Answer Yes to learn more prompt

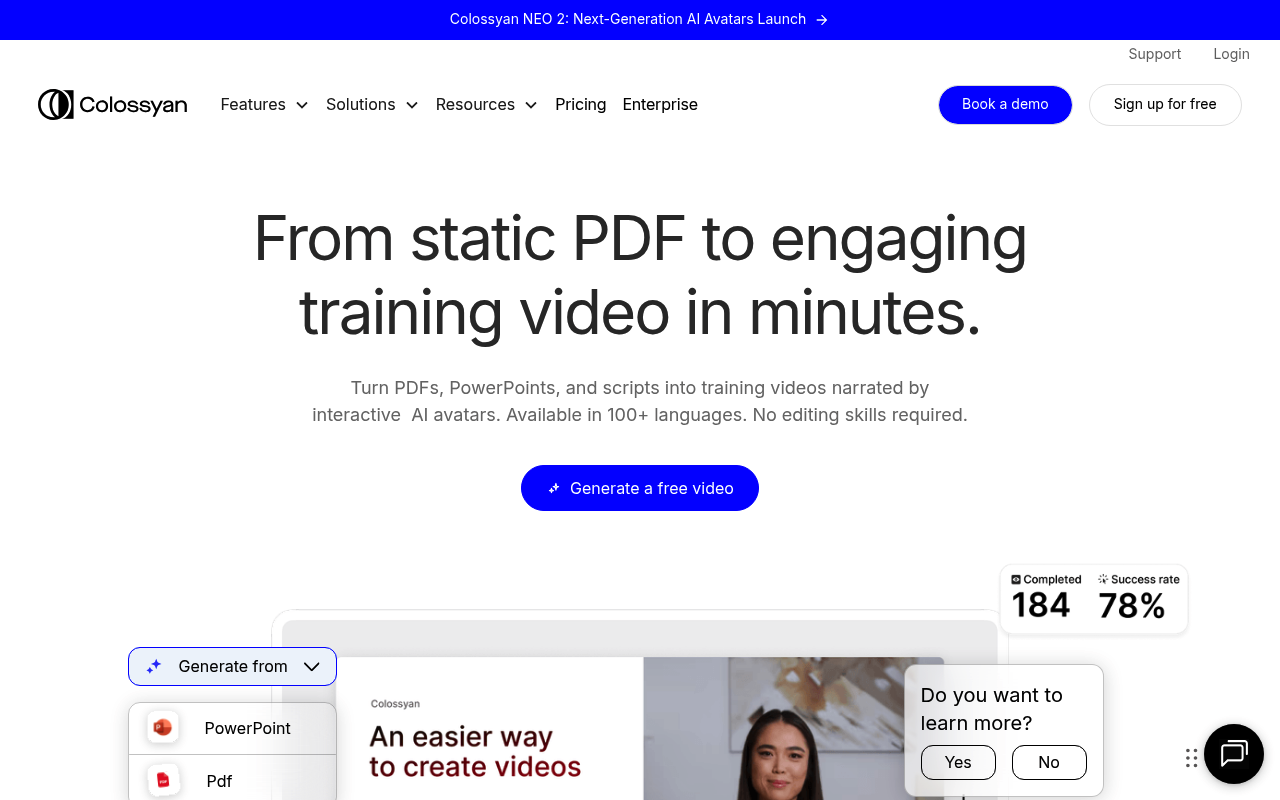point(957,762)
